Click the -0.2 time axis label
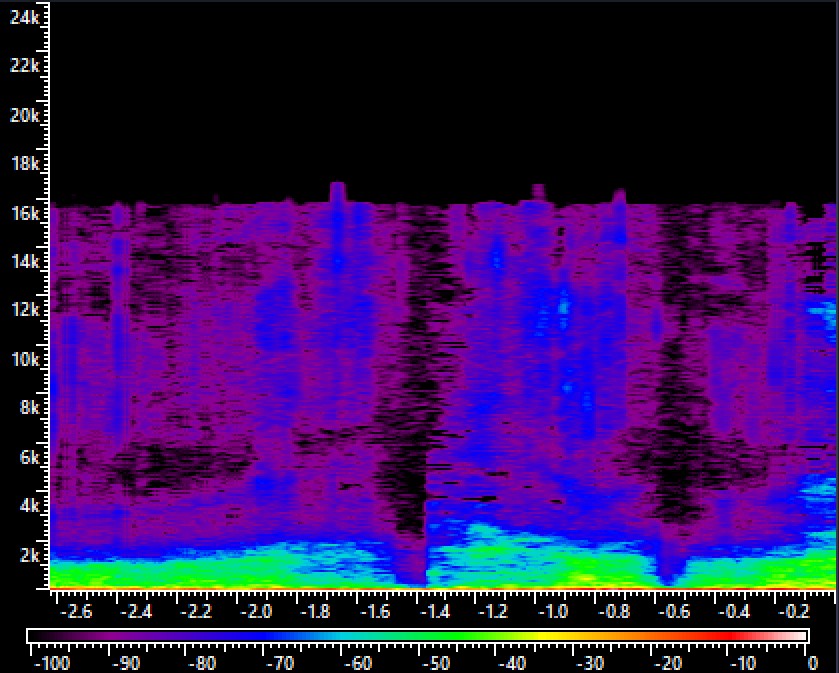Image resolution: width=839 pixels, height=673 pixels. click(792, 611)
